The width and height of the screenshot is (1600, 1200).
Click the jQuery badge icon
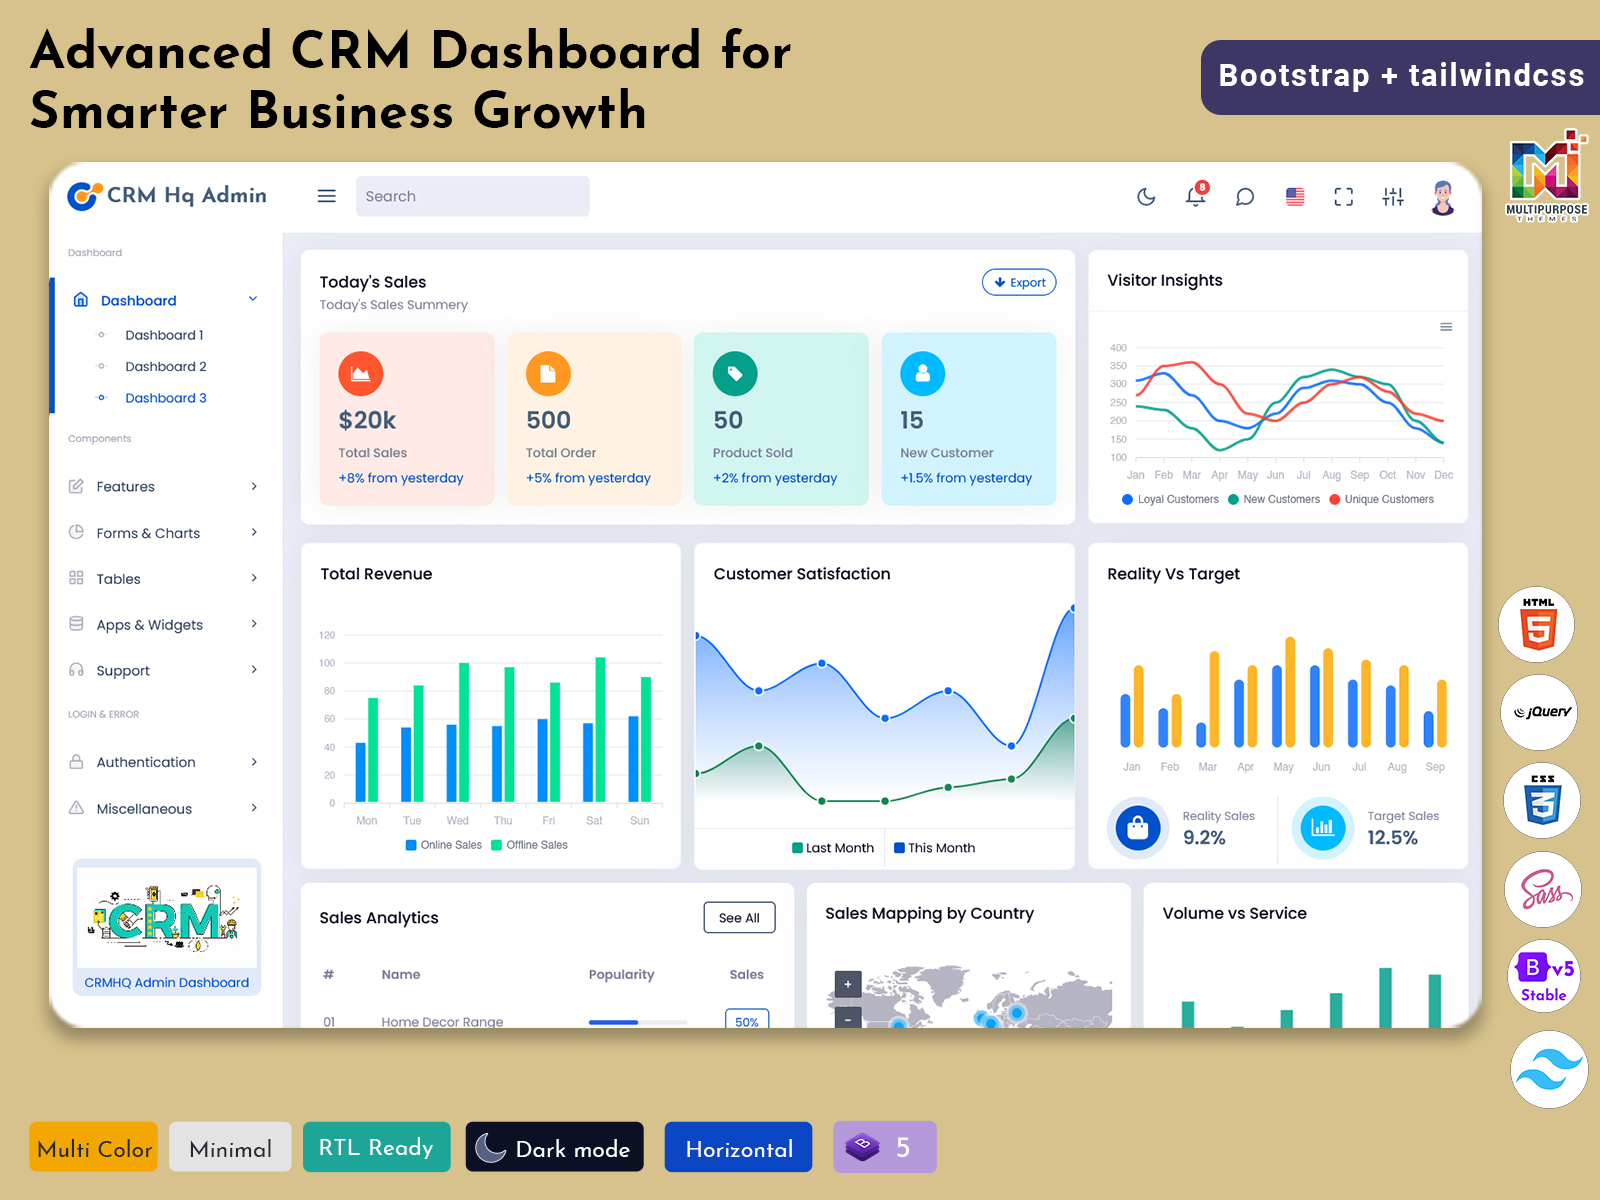pos(1540,712)
